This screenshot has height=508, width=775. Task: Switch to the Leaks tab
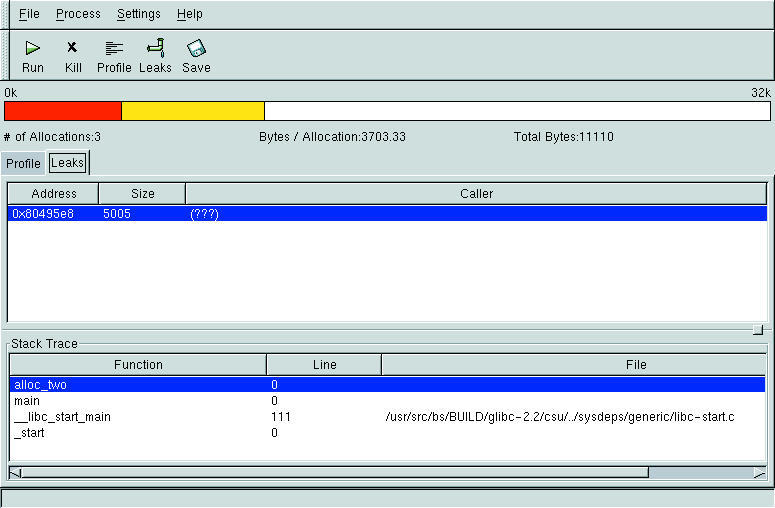pyautogui.click(x=68, y=162)
